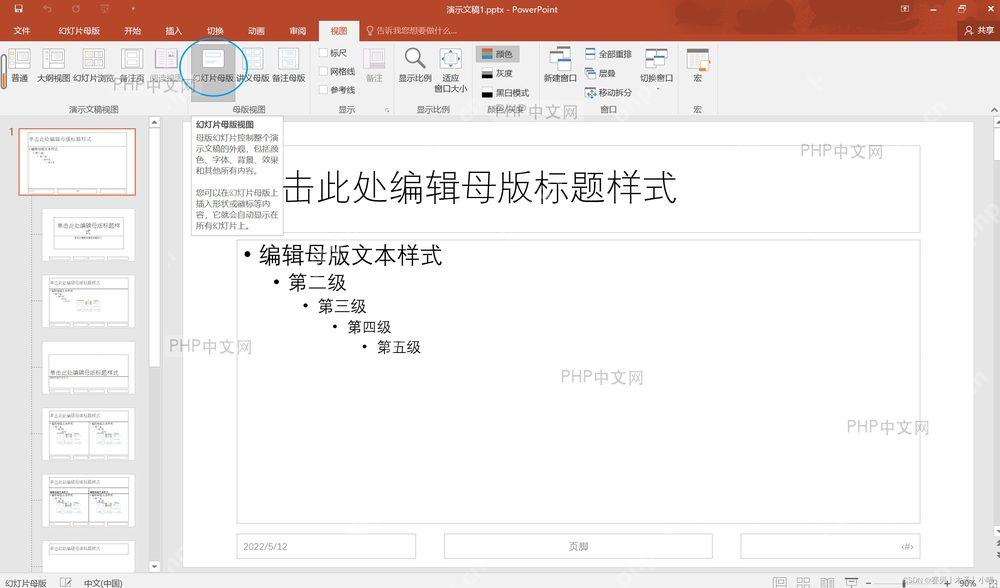The image size is (1000, 588).
Task: Click Arrange All (全部重排)
Action: 608,54
